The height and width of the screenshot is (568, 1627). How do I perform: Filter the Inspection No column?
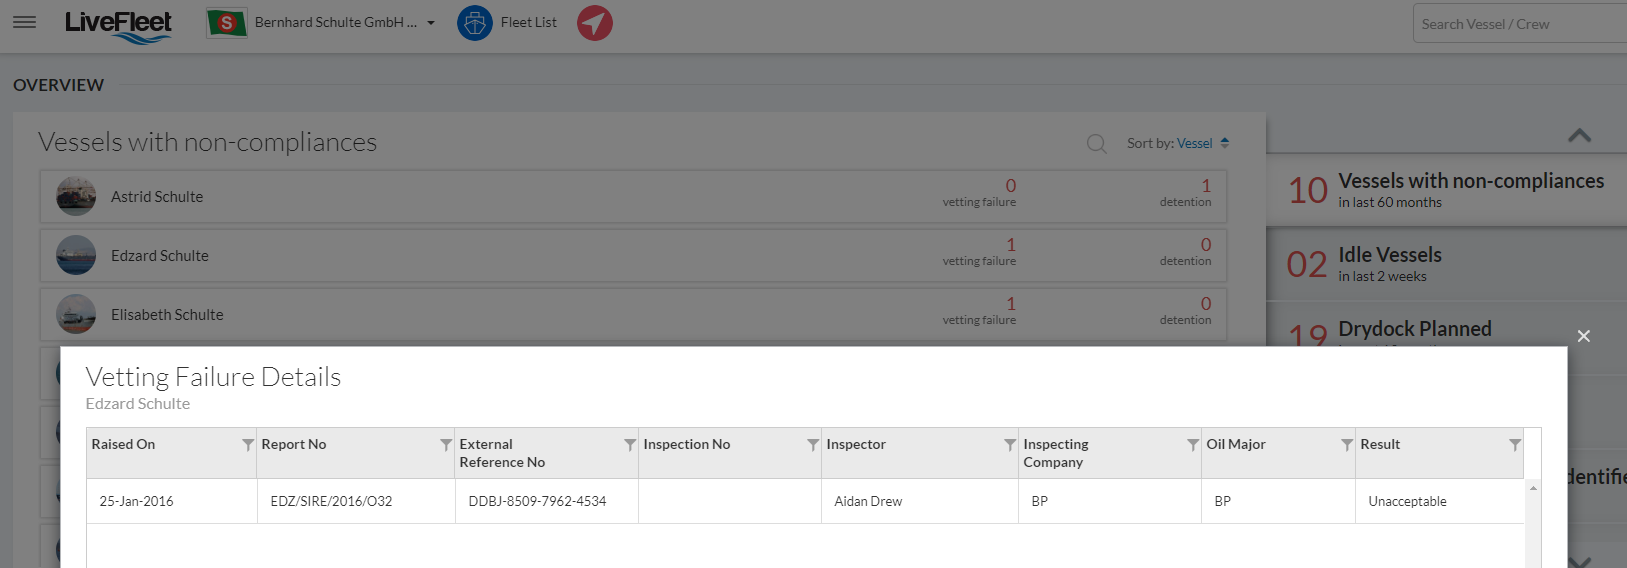813,445
